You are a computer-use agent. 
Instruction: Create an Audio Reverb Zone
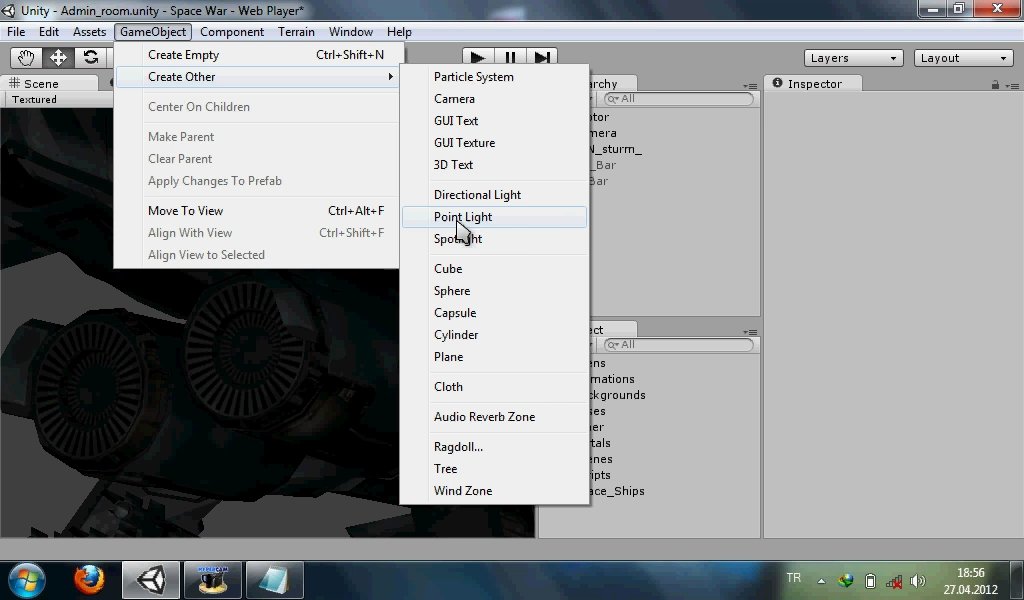tap(494, 417)
